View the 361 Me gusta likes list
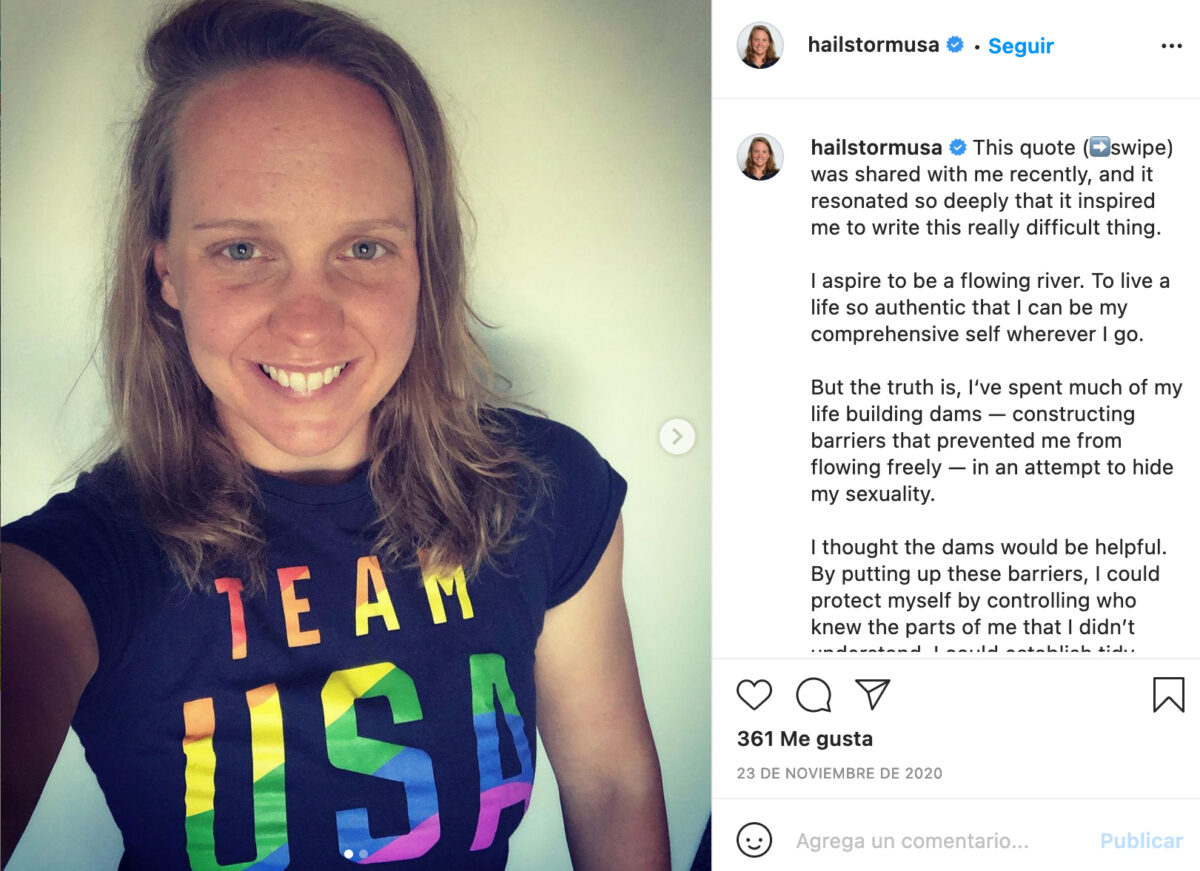1200x871 pixels. (x=804, y=739)
